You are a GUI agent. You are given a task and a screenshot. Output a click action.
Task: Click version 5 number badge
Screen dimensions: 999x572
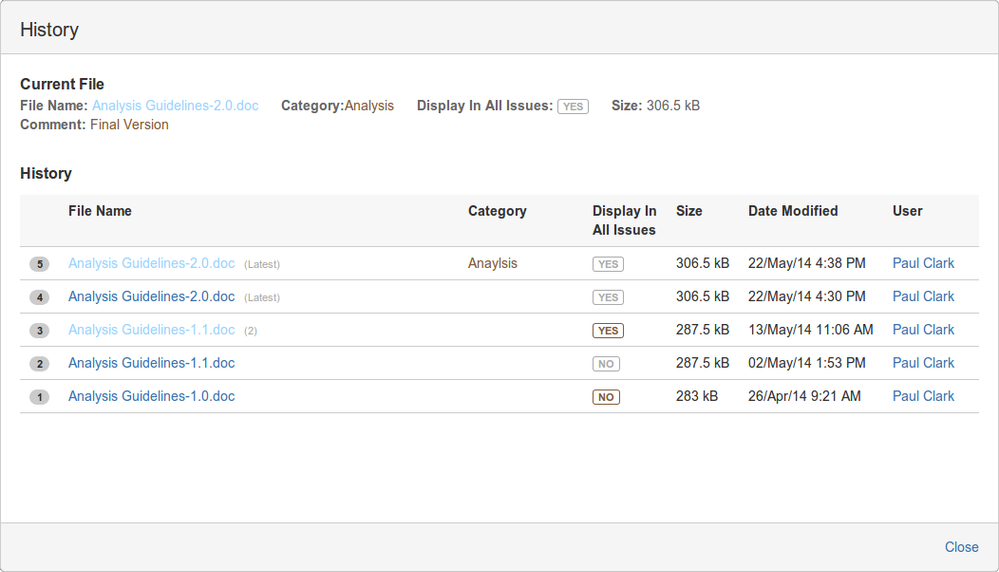(x=40, y=264)
